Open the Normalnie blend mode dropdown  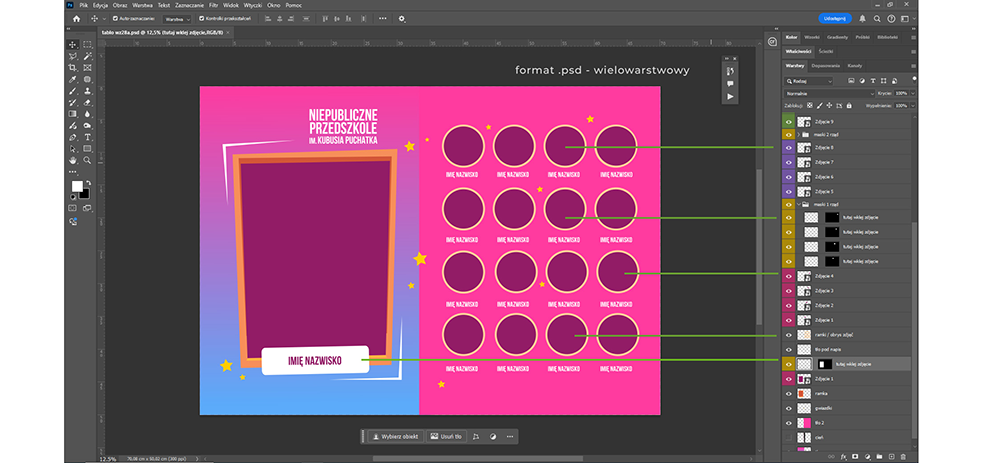coord(830,93)
